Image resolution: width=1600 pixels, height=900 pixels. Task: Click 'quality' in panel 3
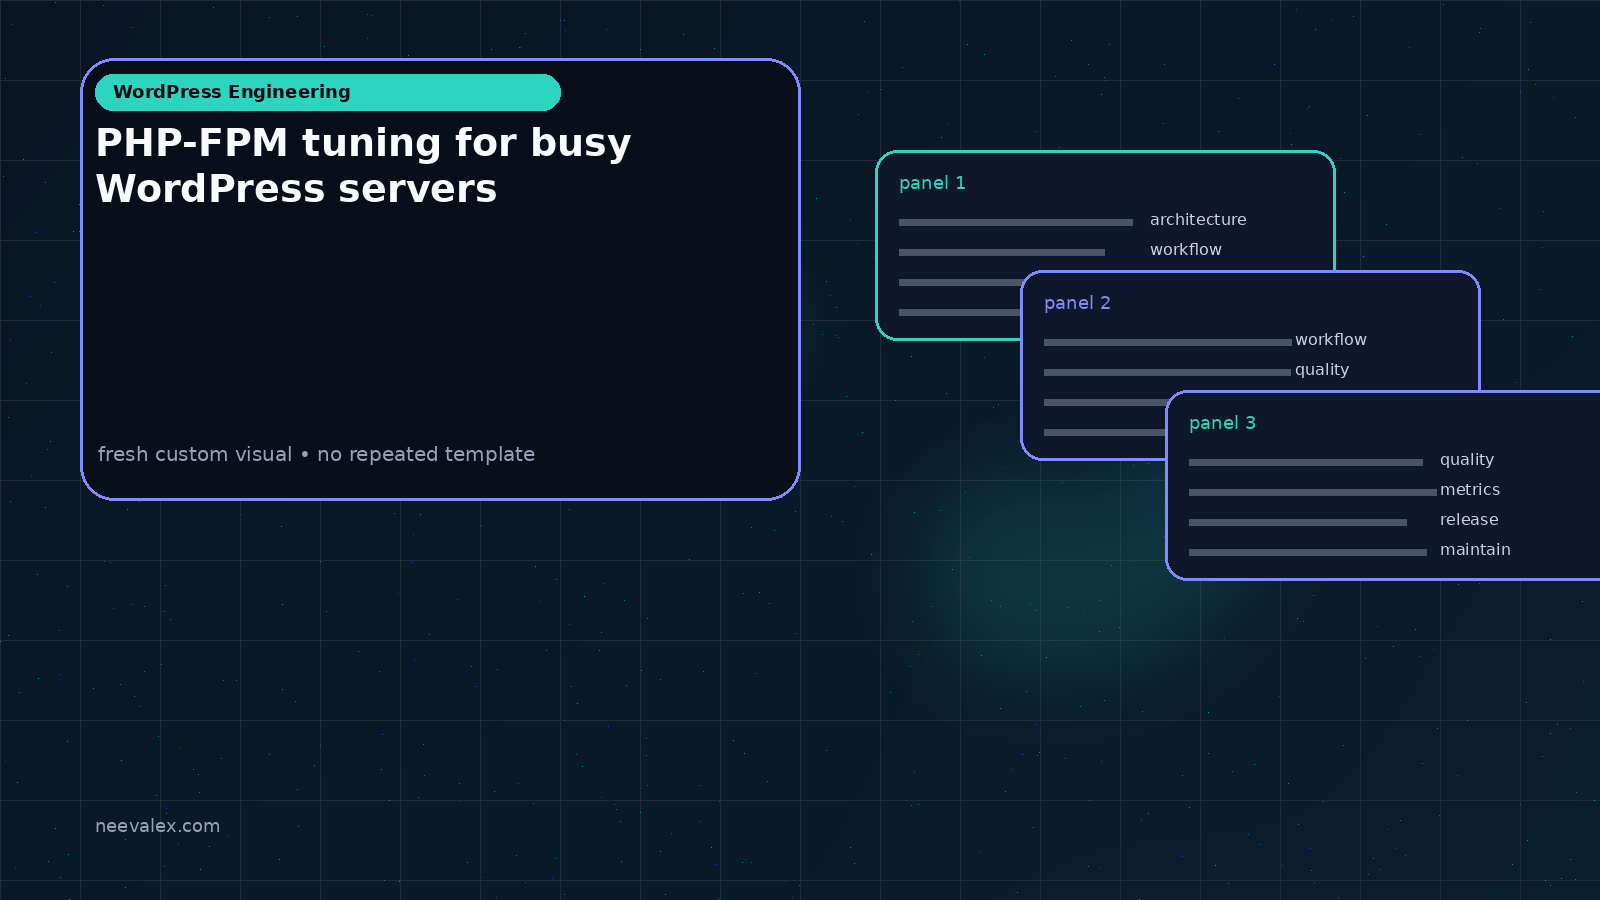pos(1467,460)
